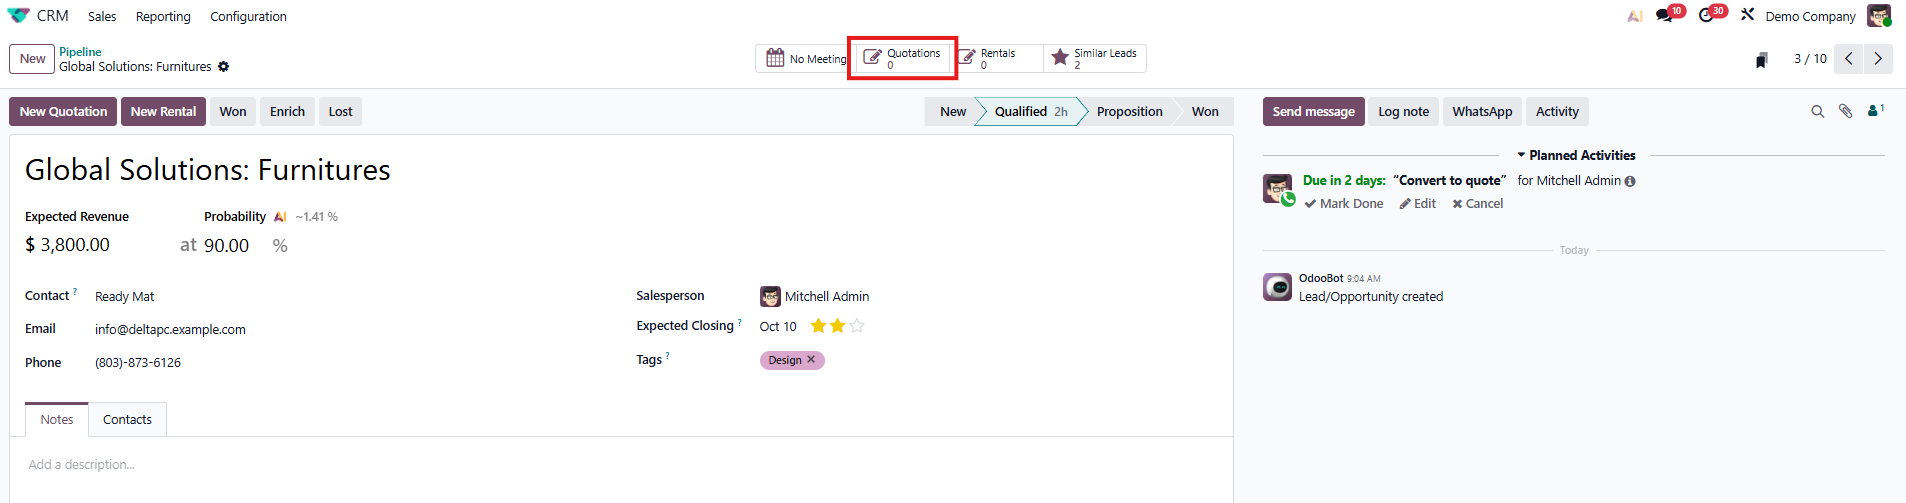The width and height of the screenshot is (1906, 503).
Task: Move the stage to Proposition
Action: pos(1129,112)
